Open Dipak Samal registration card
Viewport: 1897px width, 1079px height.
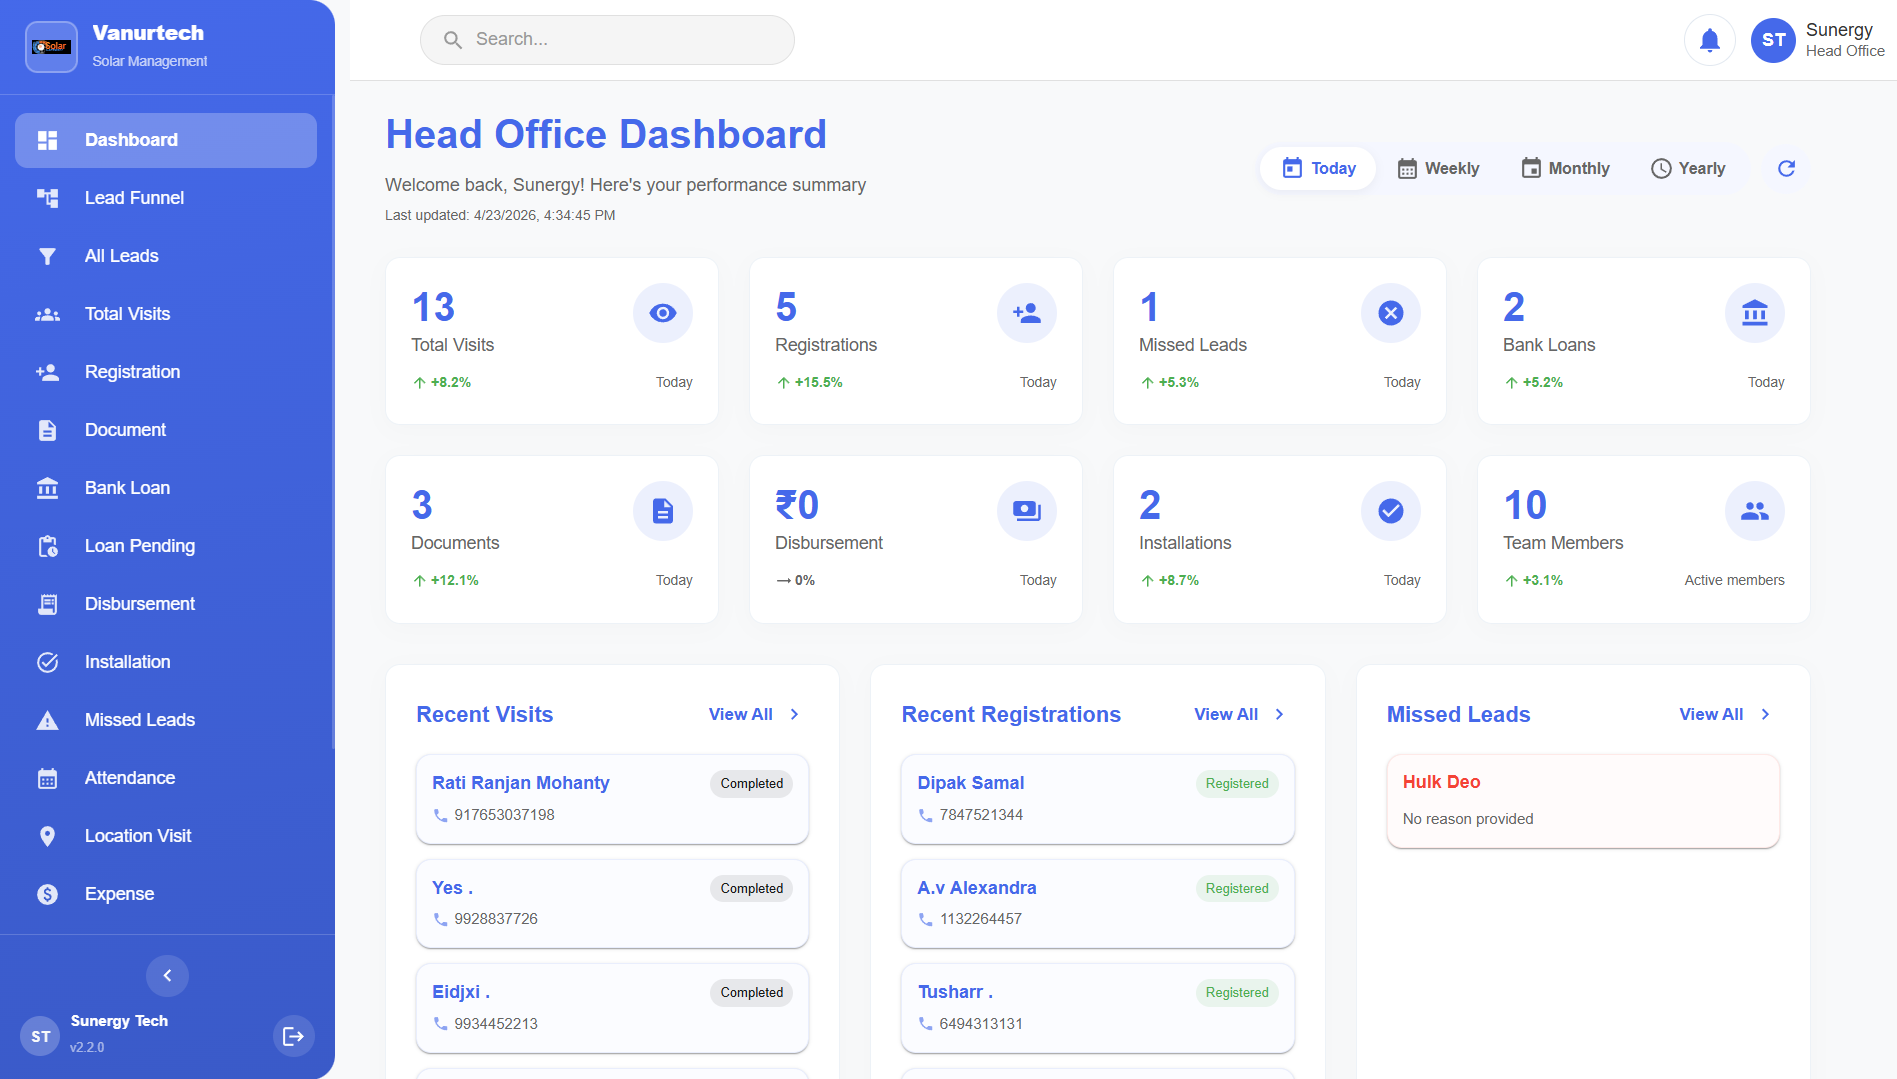1097,798
